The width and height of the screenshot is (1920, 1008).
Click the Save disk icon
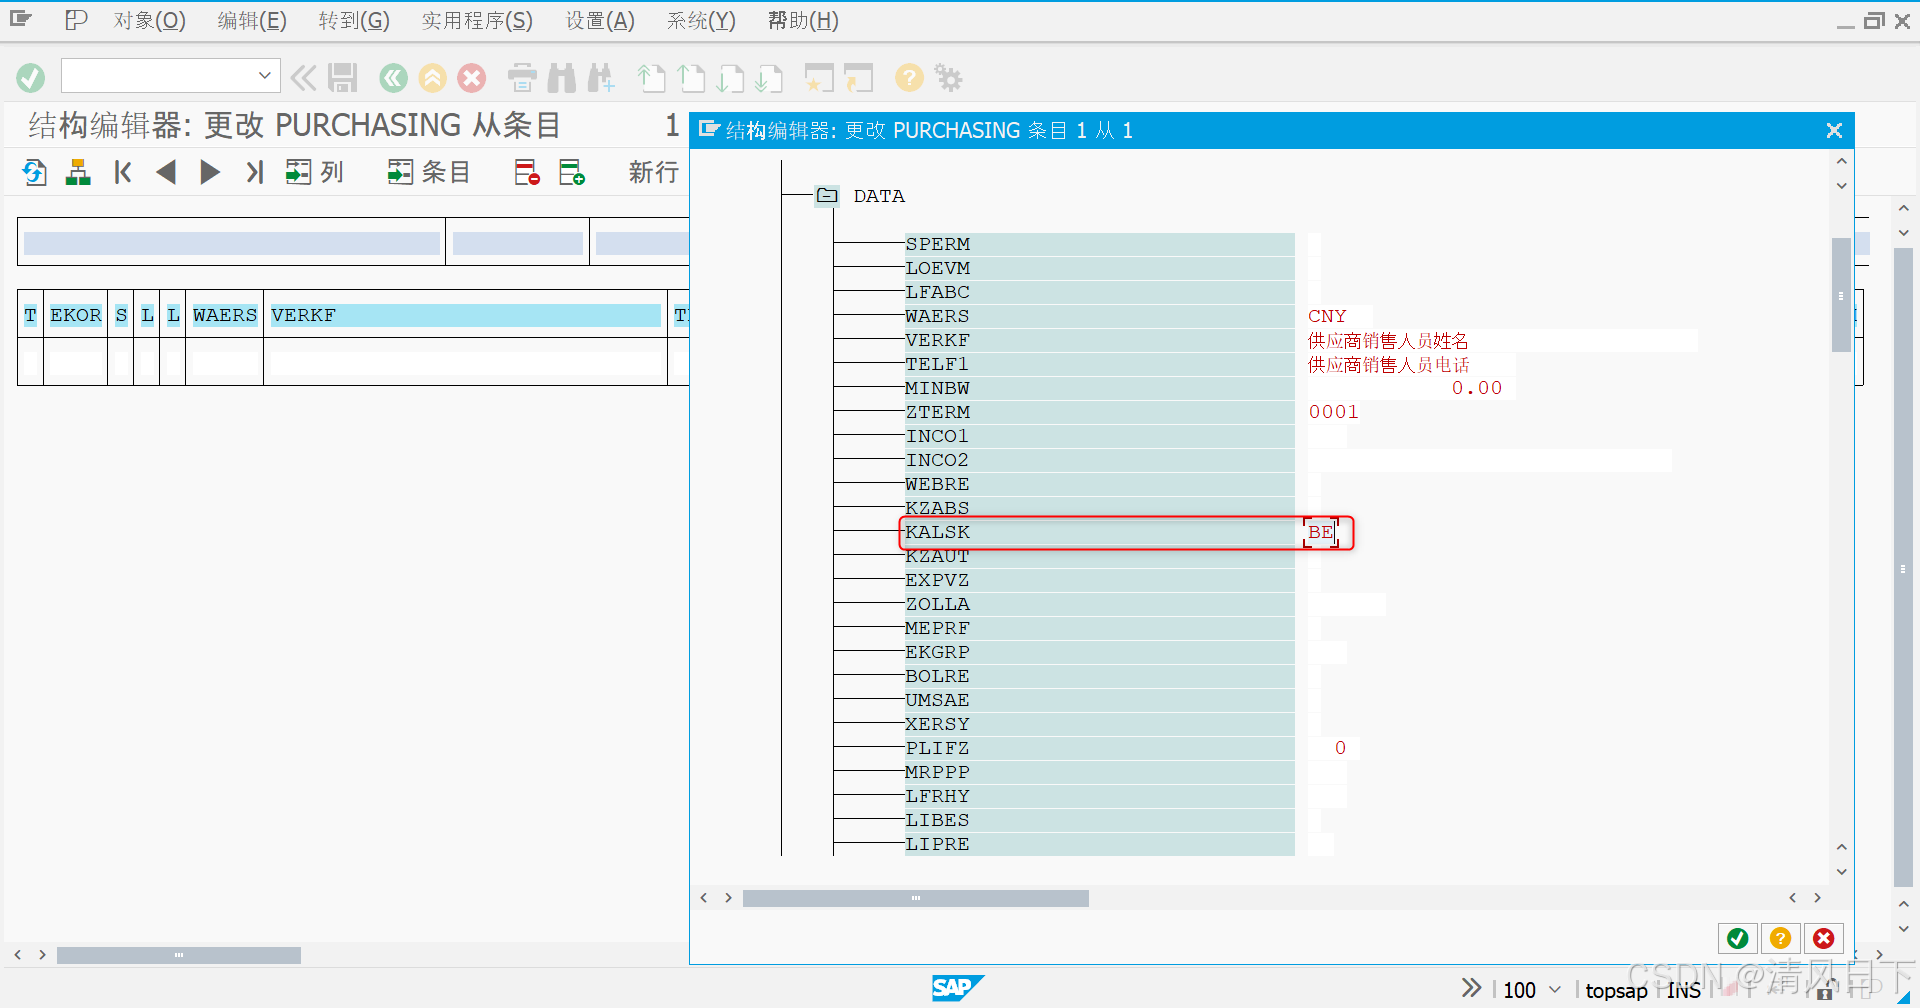343,78
